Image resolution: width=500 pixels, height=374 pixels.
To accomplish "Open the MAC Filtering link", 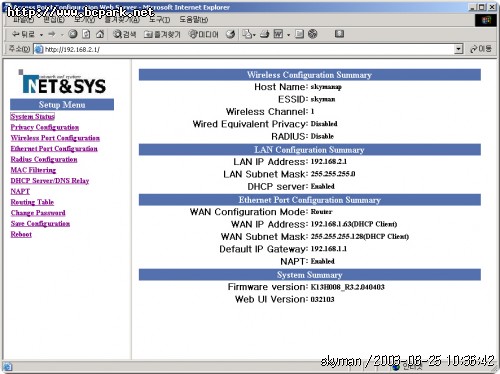I will pos(33,170).
